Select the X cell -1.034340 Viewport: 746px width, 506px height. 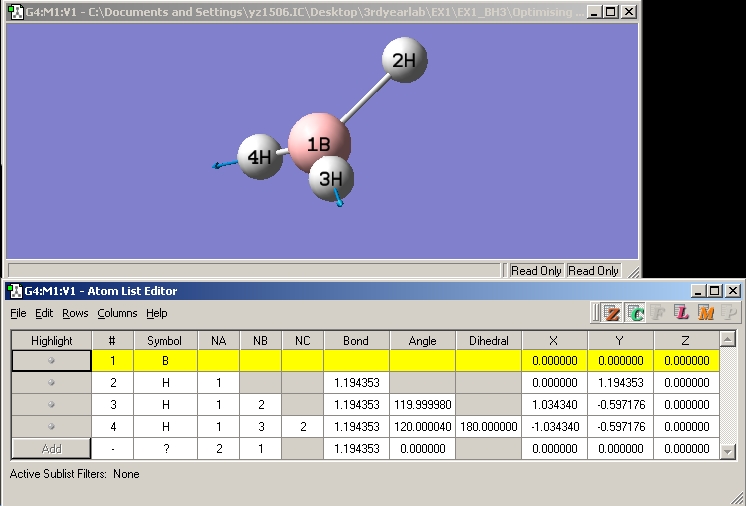click(555, 427)
